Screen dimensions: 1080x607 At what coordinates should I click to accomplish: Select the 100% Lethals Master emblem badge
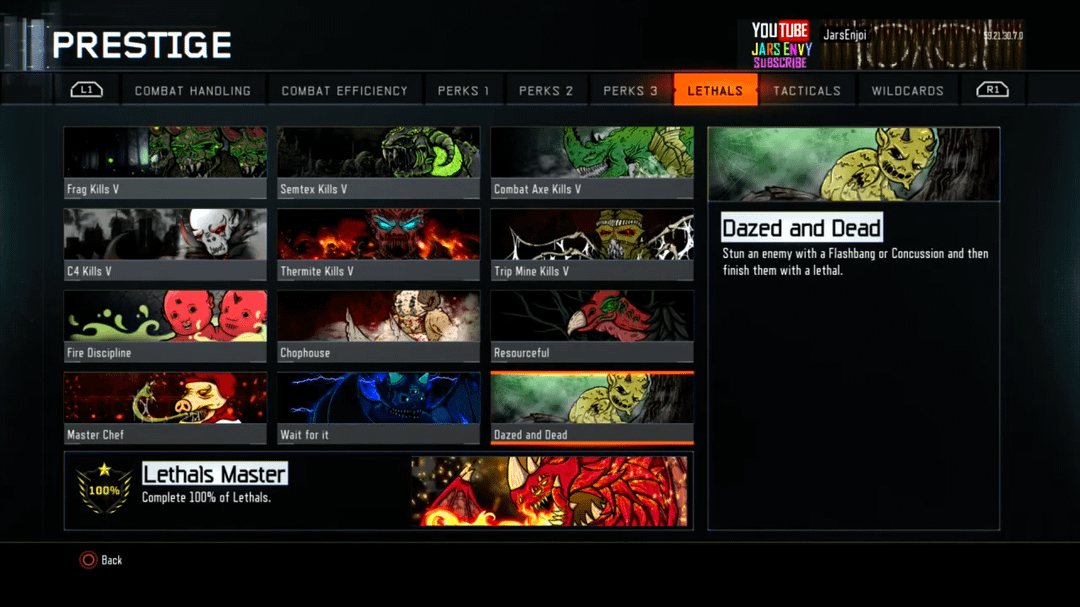pos(104,489)
